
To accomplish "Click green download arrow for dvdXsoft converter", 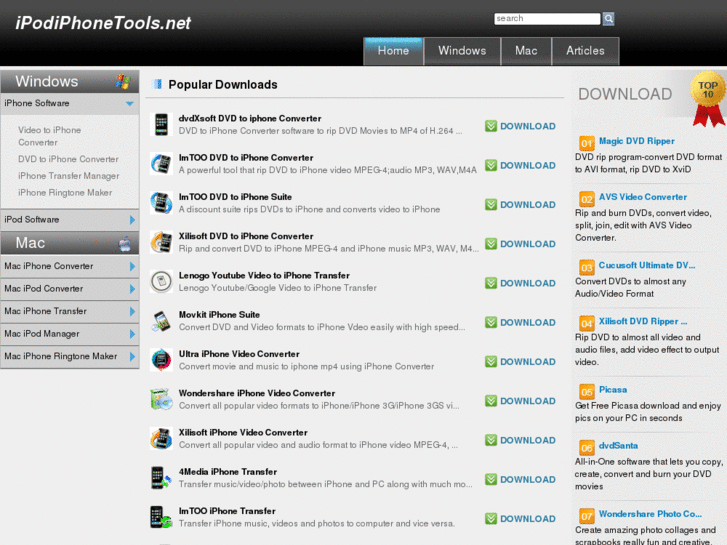I will (x=491, y=126).
